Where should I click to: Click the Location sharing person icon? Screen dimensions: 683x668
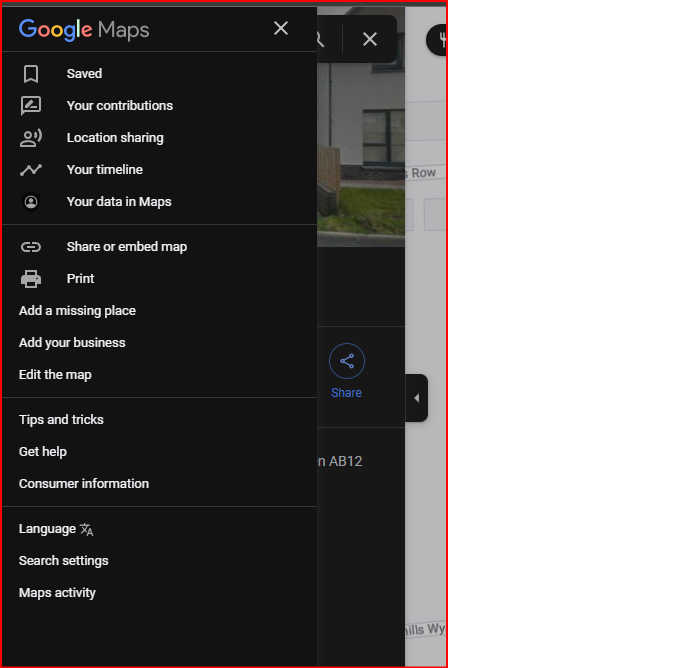tap(31, 138)
